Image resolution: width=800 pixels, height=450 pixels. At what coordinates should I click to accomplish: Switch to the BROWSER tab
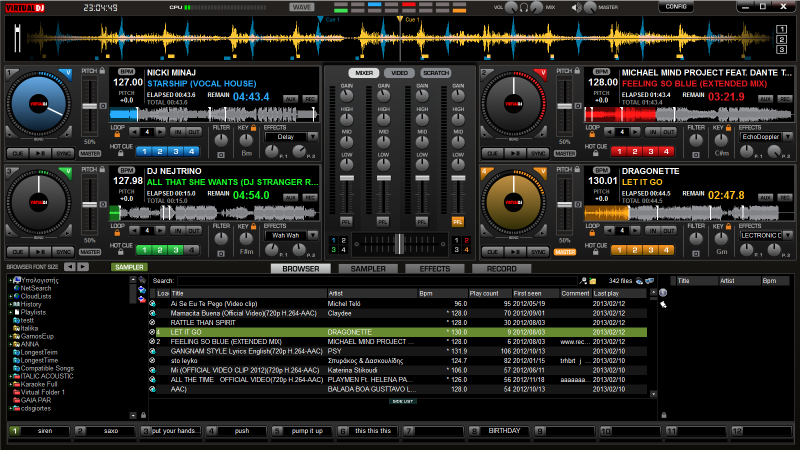pyautogui.click(x=301, y=268)
